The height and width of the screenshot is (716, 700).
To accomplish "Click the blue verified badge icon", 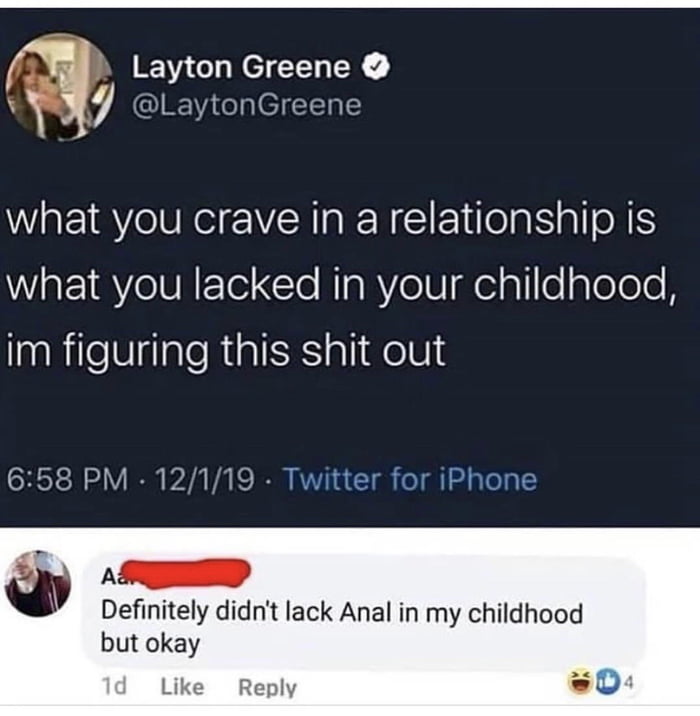I will 376,67.
